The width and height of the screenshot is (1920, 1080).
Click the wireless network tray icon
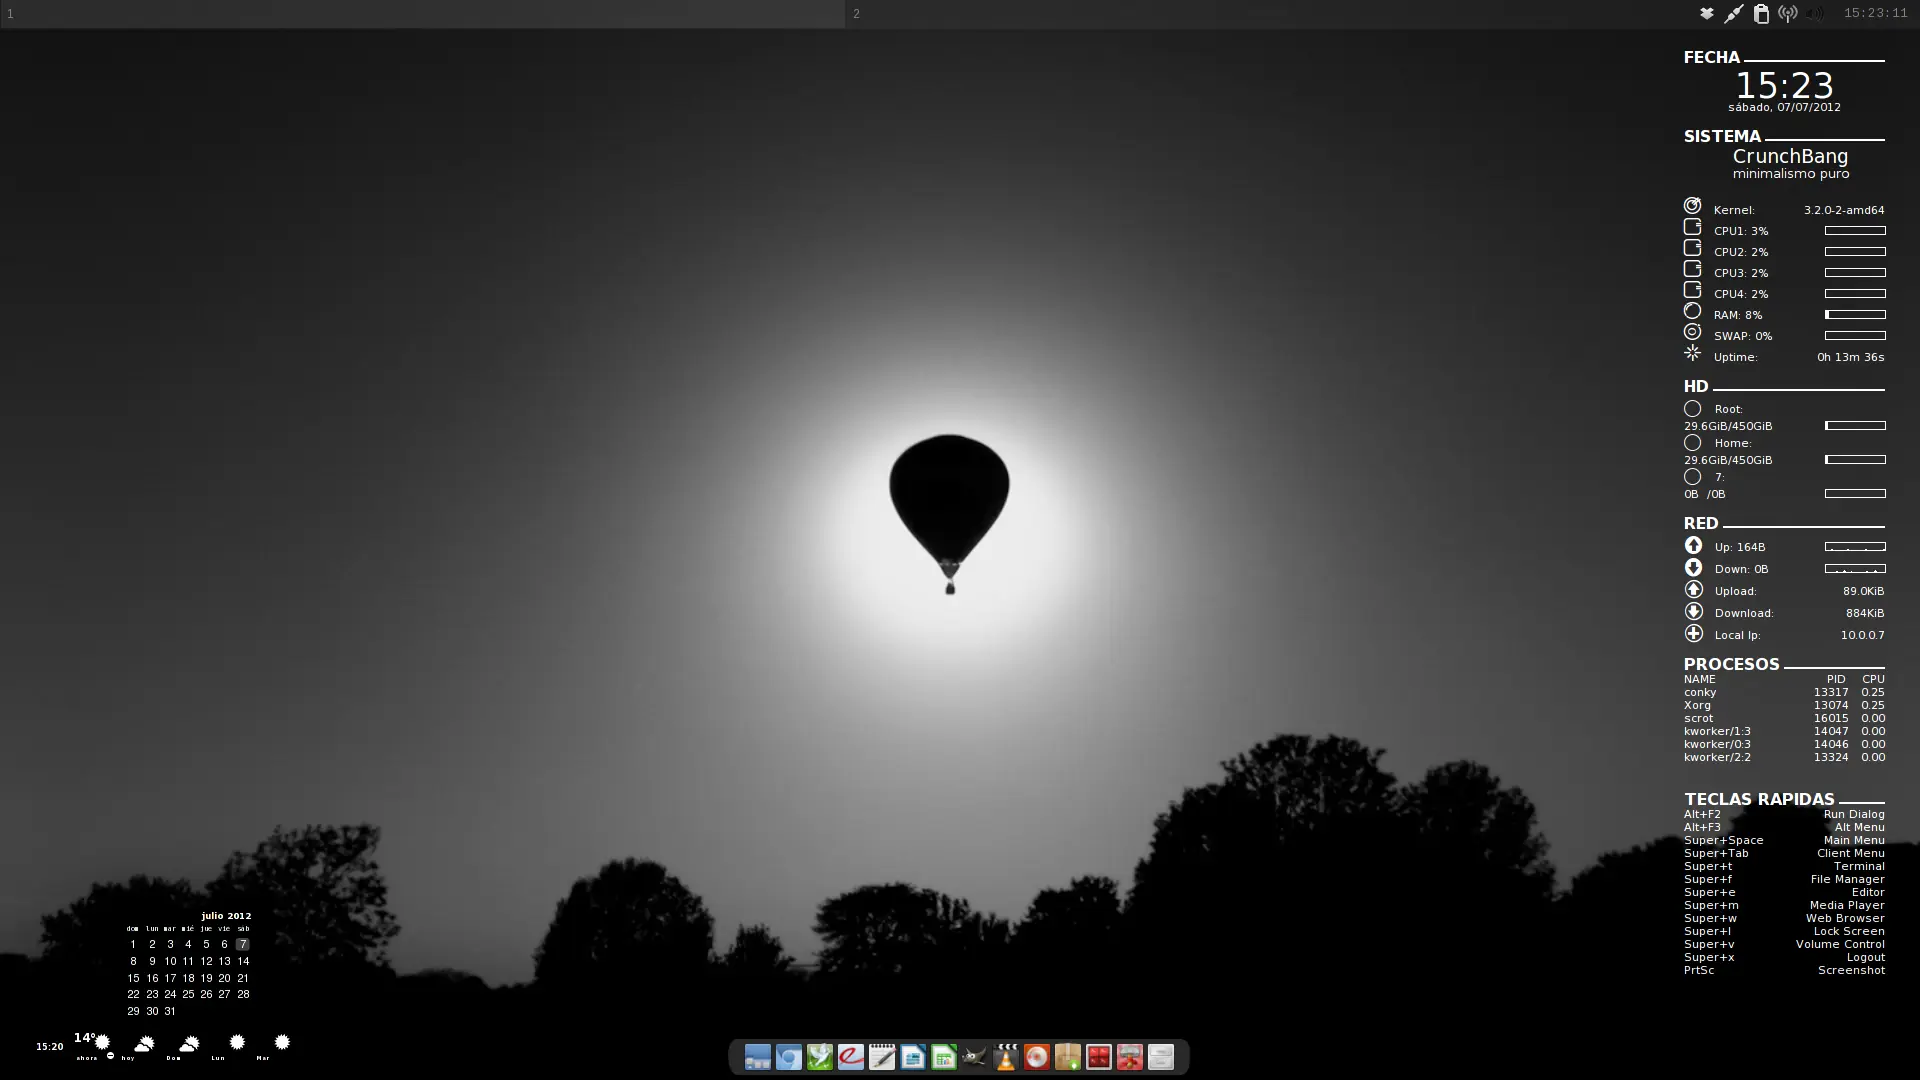click(x=1788, y=14)
